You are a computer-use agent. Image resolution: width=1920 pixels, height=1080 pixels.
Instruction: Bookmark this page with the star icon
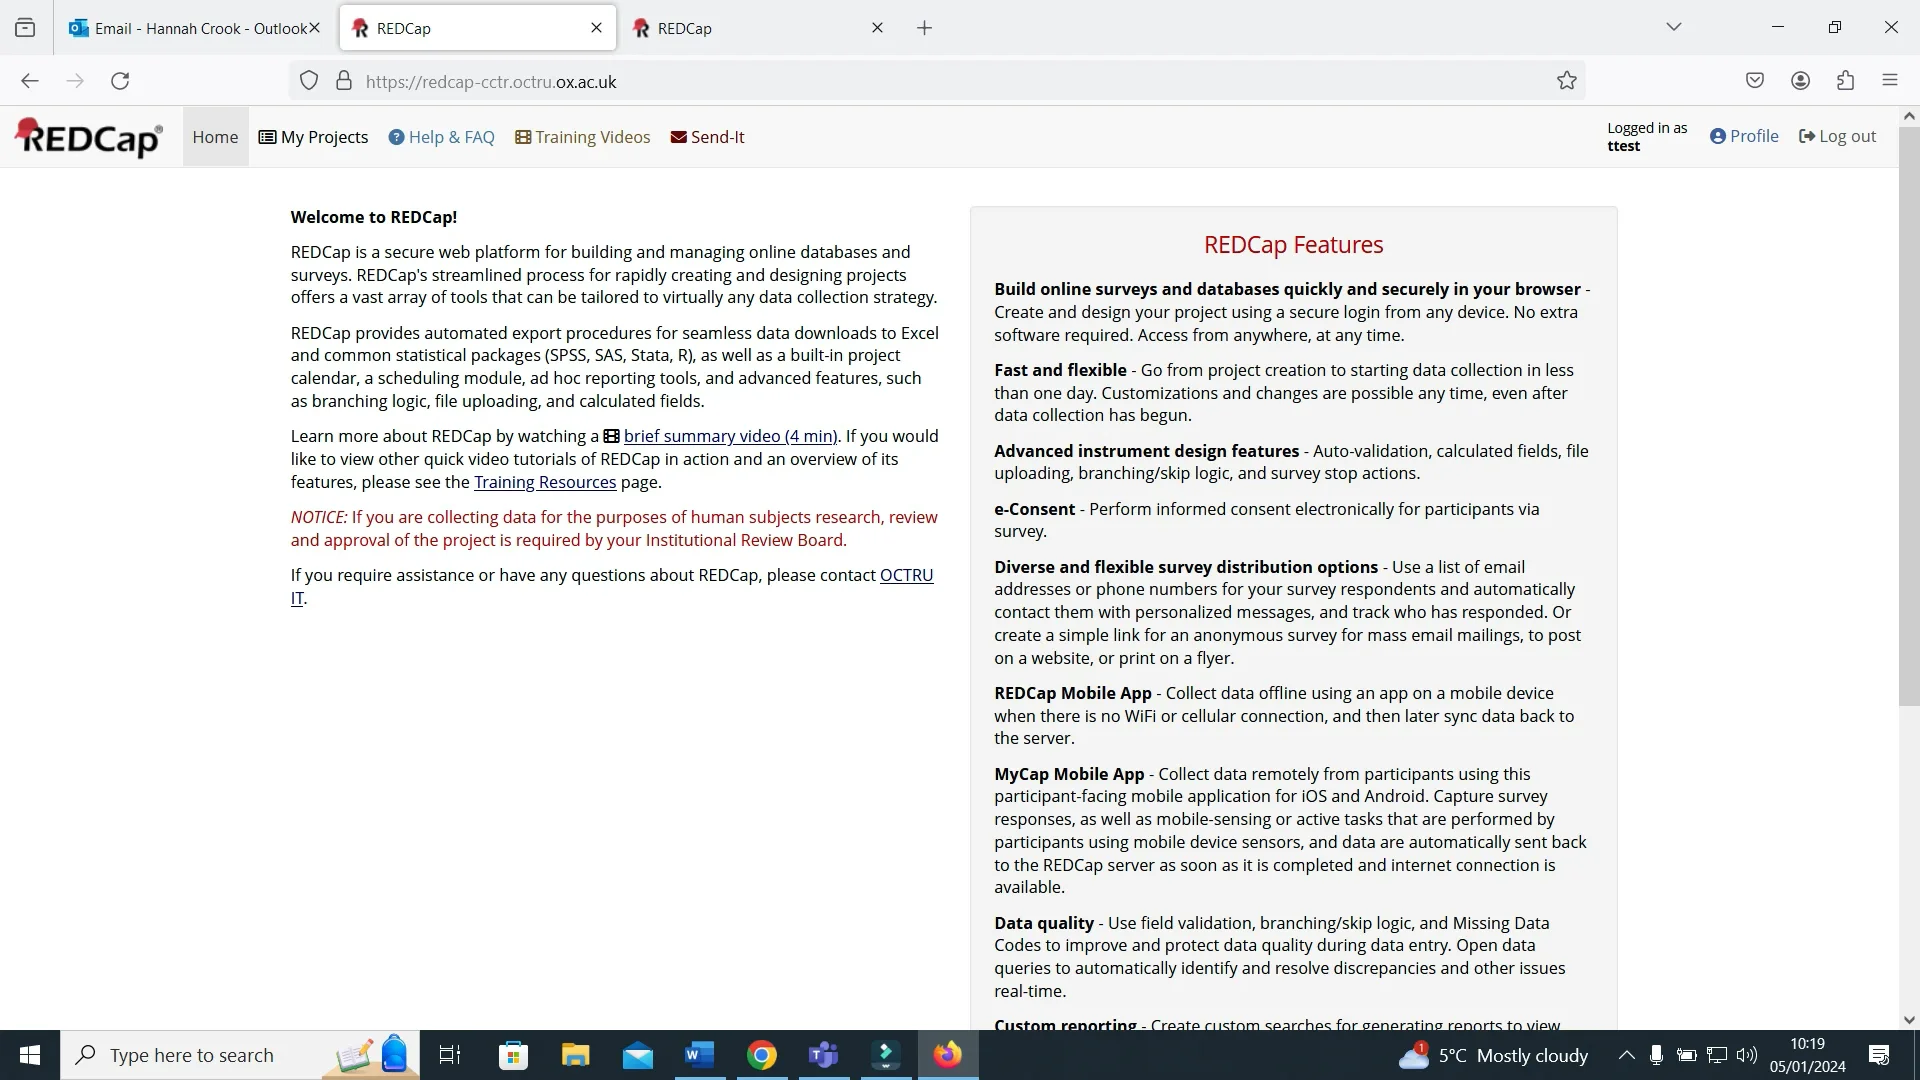click(1566, 81)
